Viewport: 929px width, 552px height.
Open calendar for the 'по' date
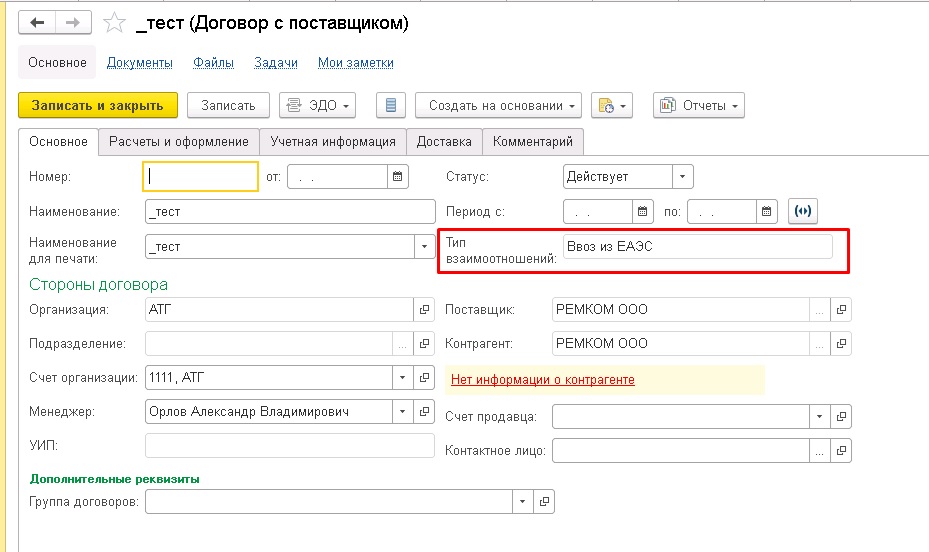point(766,211)
